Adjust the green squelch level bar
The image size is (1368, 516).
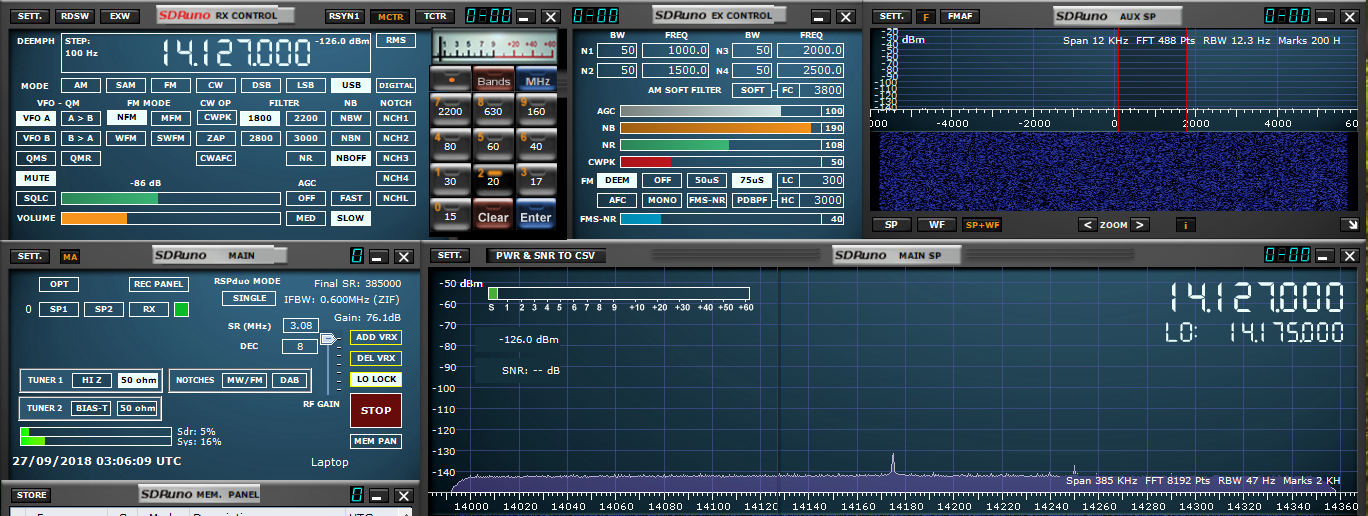click(x=170, y=198)
